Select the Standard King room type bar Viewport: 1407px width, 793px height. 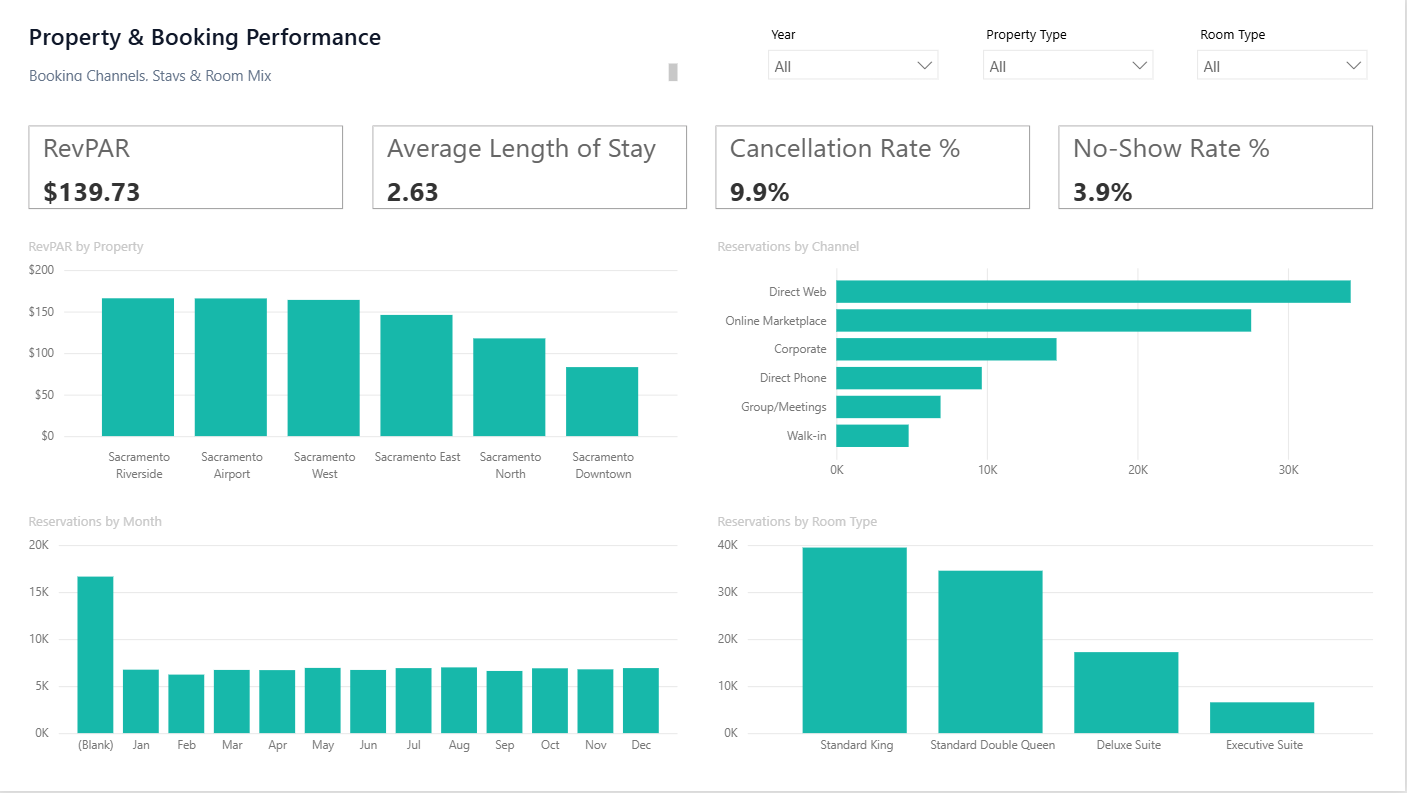(855, 640)
